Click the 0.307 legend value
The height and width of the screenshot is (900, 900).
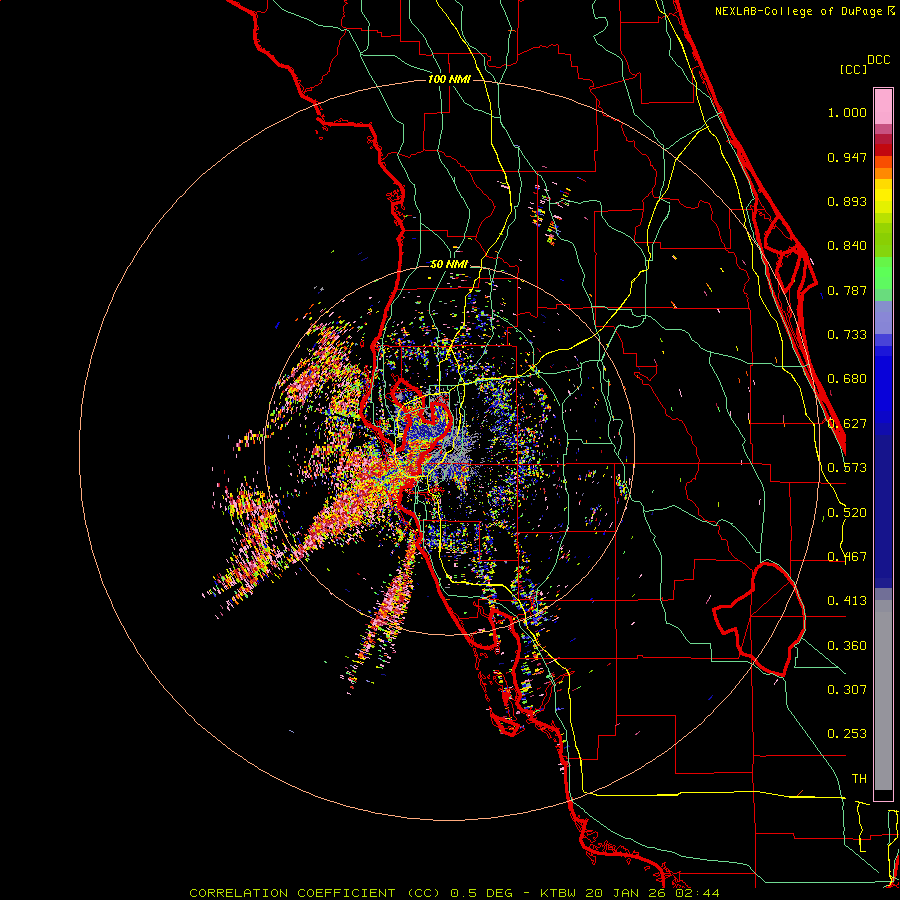pyautogui.click(x=847, y=690)
